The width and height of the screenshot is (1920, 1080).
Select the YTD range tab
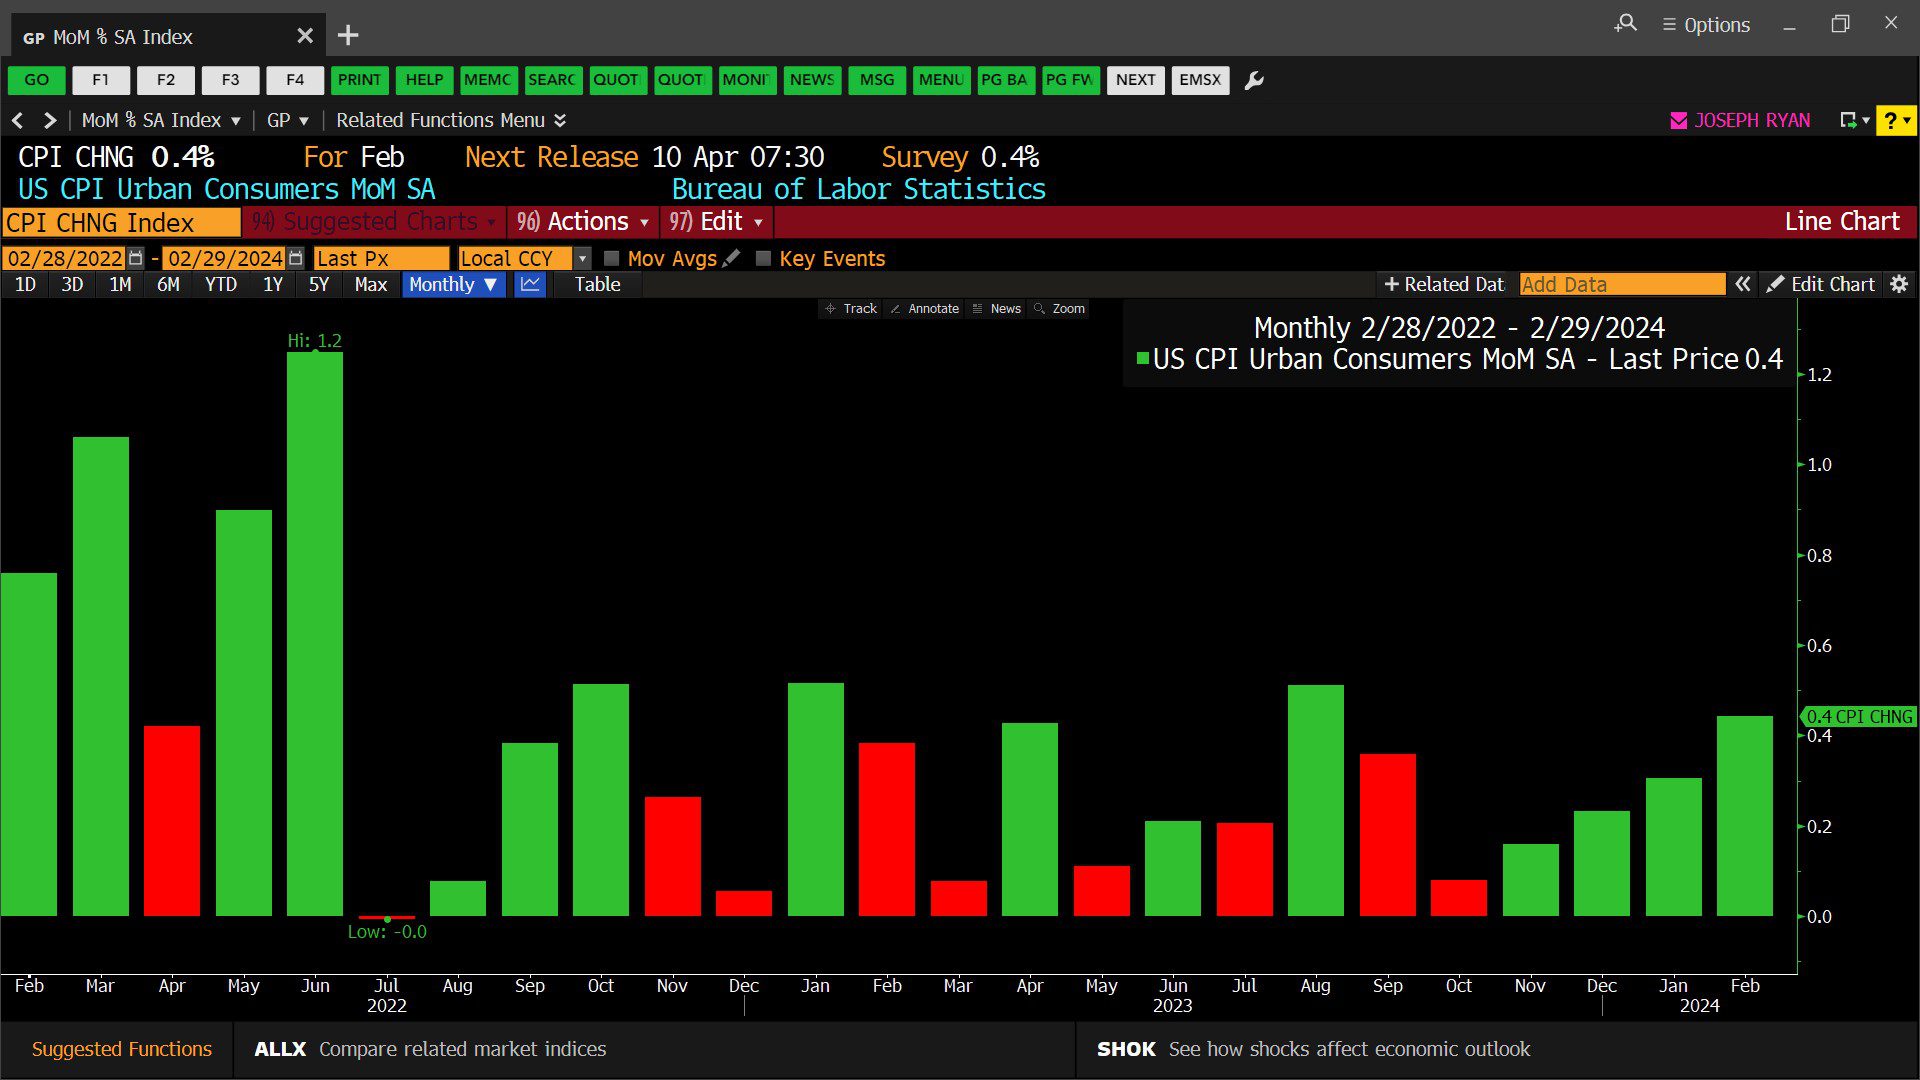tap(221, 285)
